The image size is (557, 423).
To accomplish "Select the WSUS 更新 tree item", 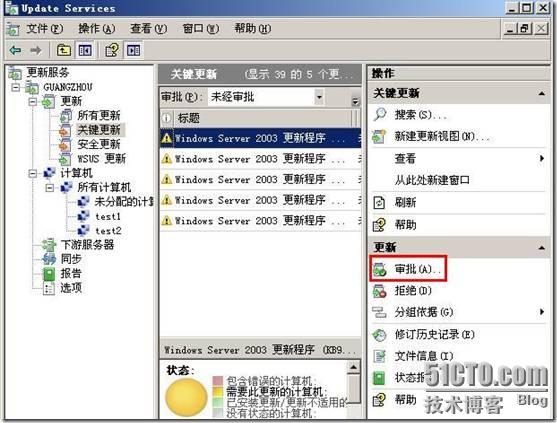I will [x=102, y=158].
